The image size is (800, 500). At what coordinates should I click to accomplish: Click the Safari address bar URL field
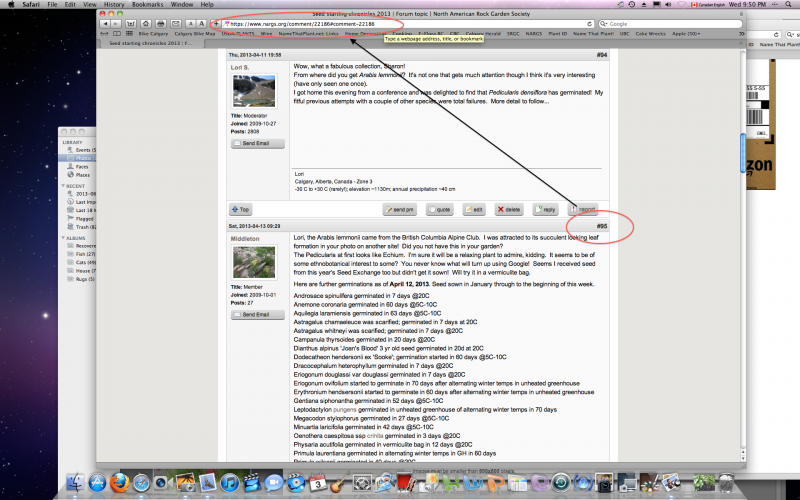400,22
